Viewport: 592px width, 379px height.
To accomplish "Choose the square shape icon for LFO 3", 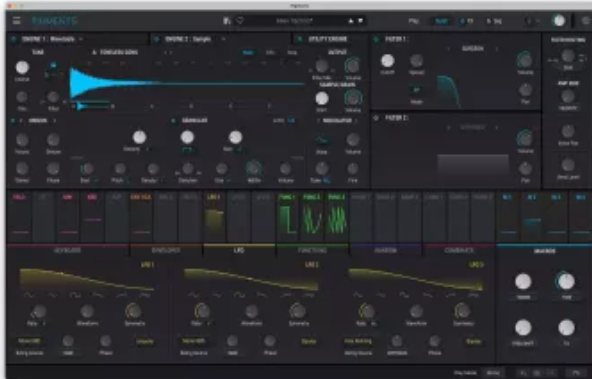I will click(x=404, y=295).
